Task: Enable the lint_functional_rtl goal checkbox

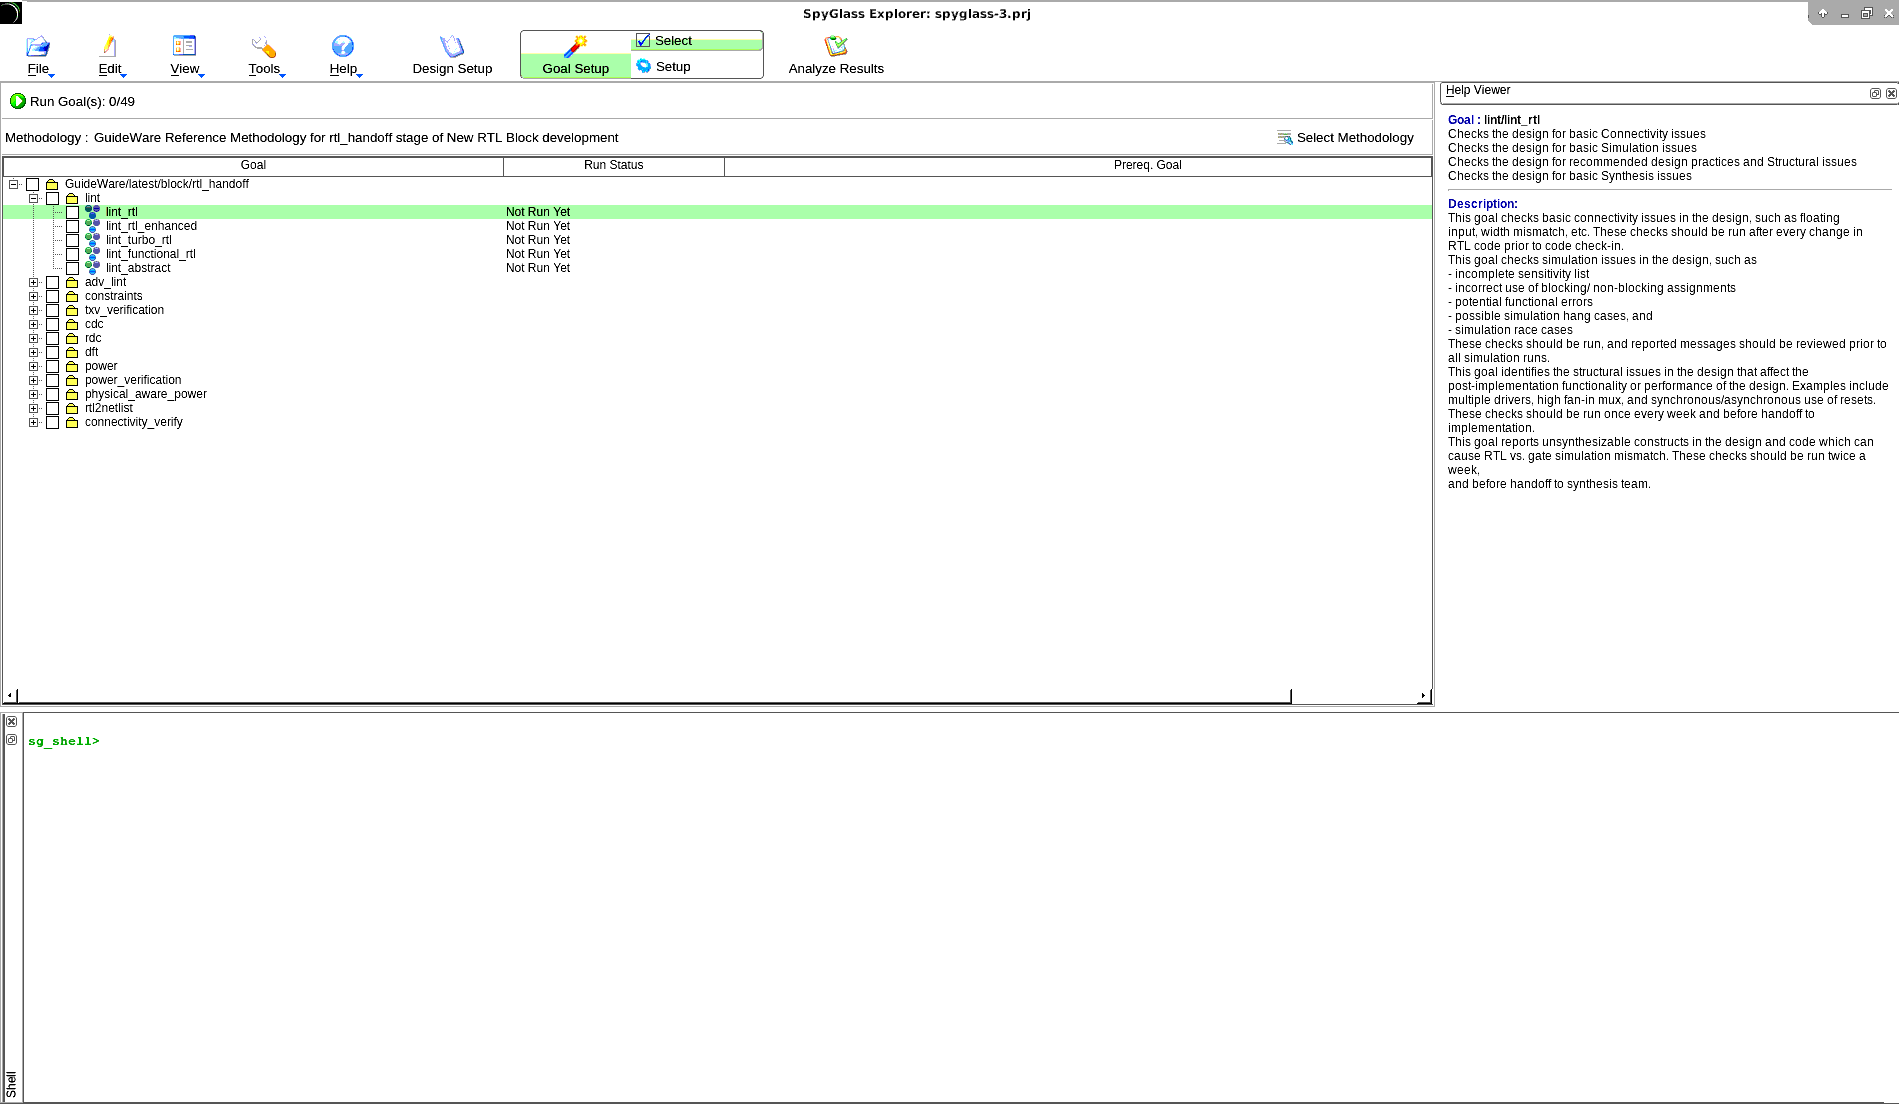Action: tap(73, 254)
